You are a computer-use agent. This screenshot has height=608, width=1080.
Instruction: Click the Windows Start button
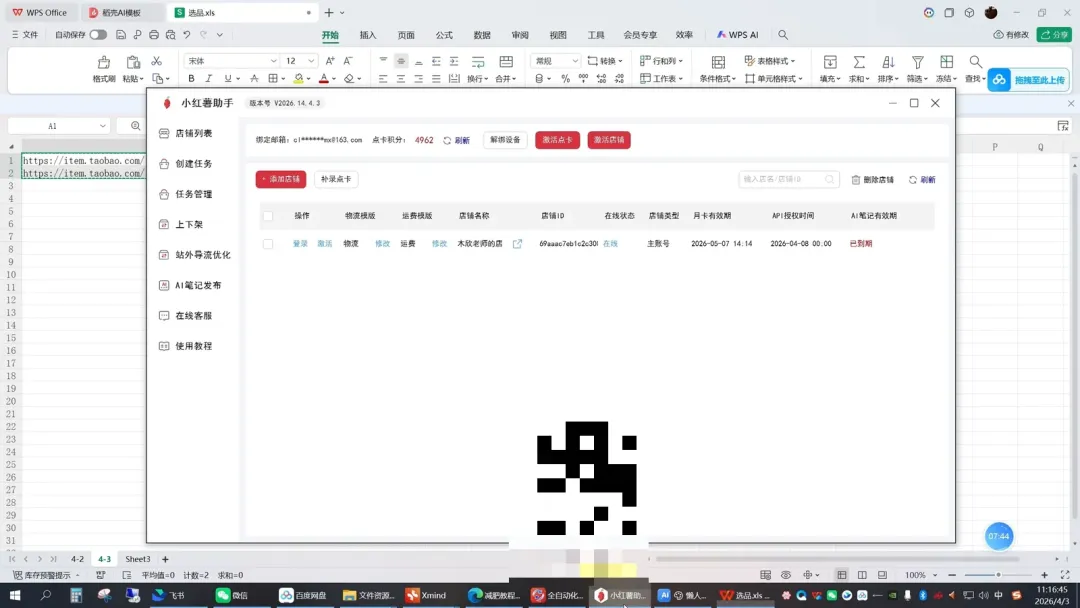click(x=14, y=596)
